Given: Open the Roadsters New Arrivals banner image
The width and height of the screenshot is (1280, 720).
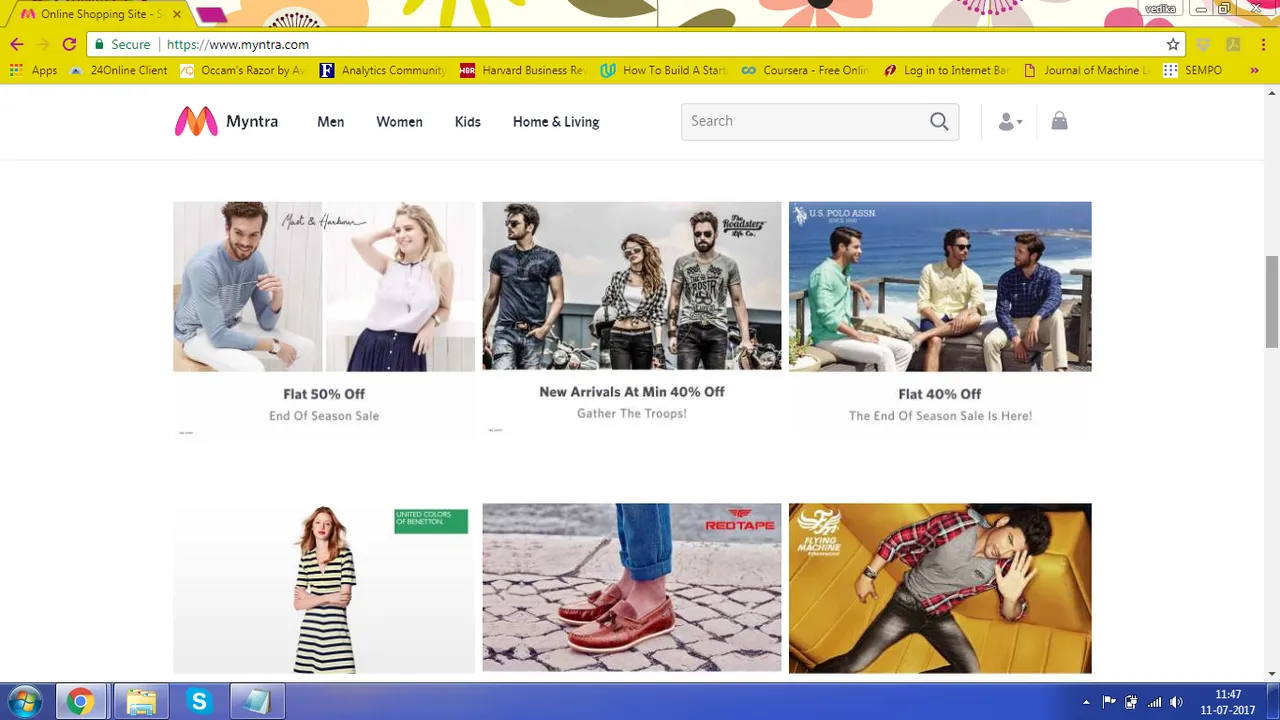Looking at the screenshot, I should (x=632, y=286).
